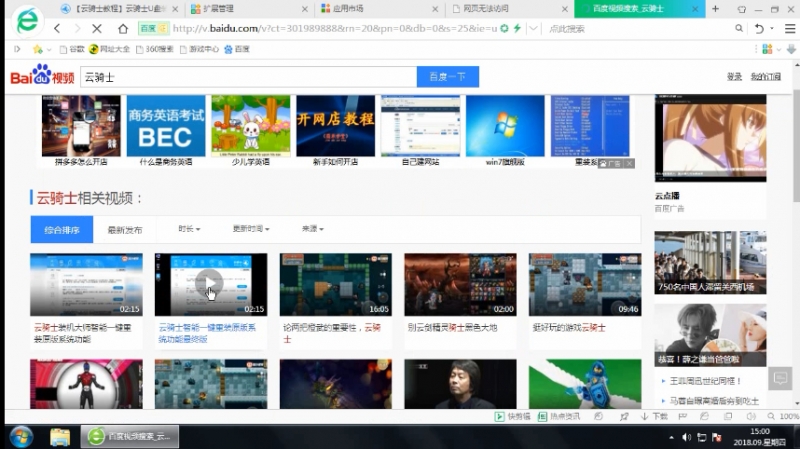Open the skin shirt icon in title bar
Viewport: 800px width, 449px height.
tap(742, 9)
